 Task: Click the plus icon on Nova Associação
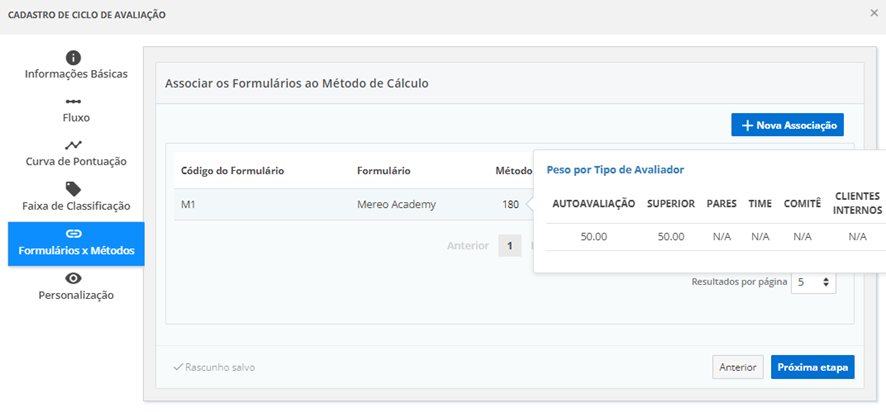click(x=746, y=125)
